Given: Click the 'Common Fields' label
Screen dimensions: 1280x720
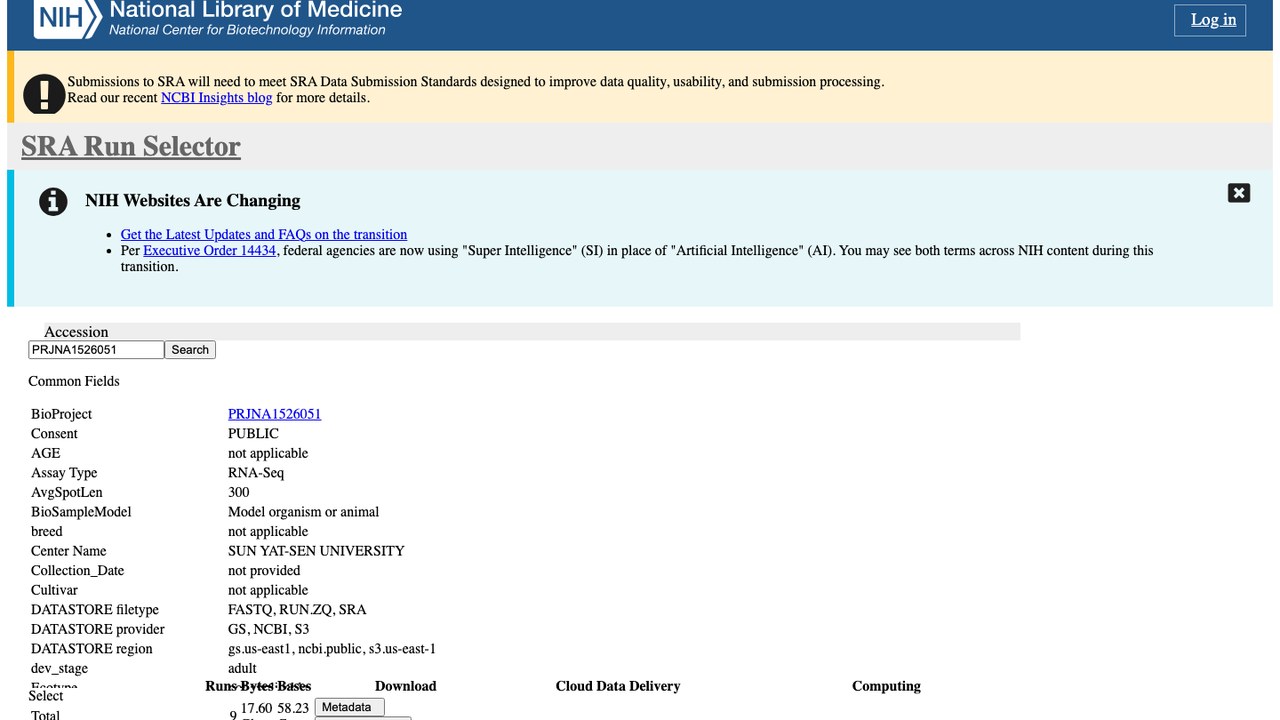Looking at the screenshot, I should click(x=74, y=381).
